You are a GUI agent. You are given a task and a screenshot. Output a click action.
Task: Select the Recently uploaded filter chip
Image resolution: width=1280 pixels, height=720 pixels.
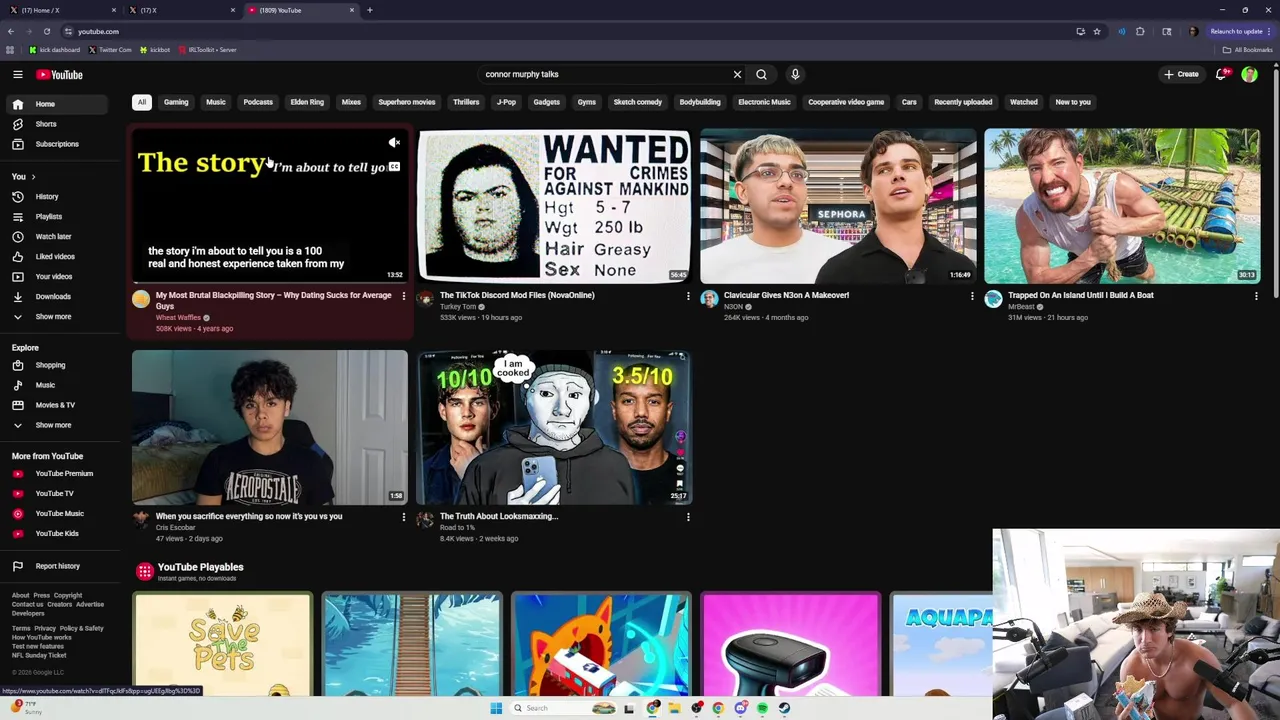pyautogui.click(x=963, y=102)
